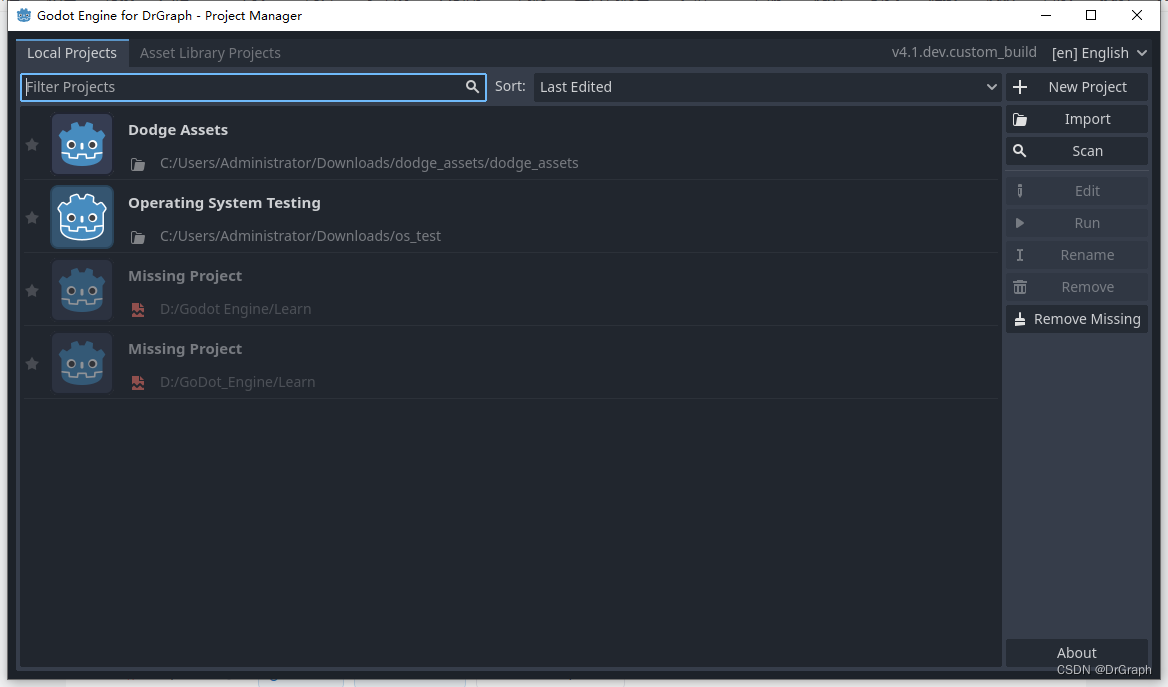Screen dimensions: 1168x687
Task: Click path C:/Users/Administrator/Downloads/os_test
Action: tap(300, 236)
